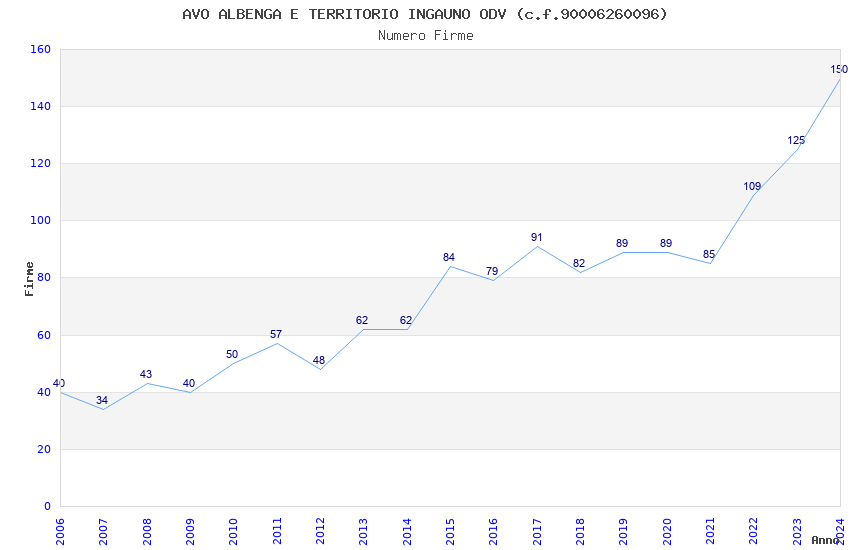Click the '80' y-axis tick label
The width and height of the screenshot is (850, 550).
(x=43, y=277)
